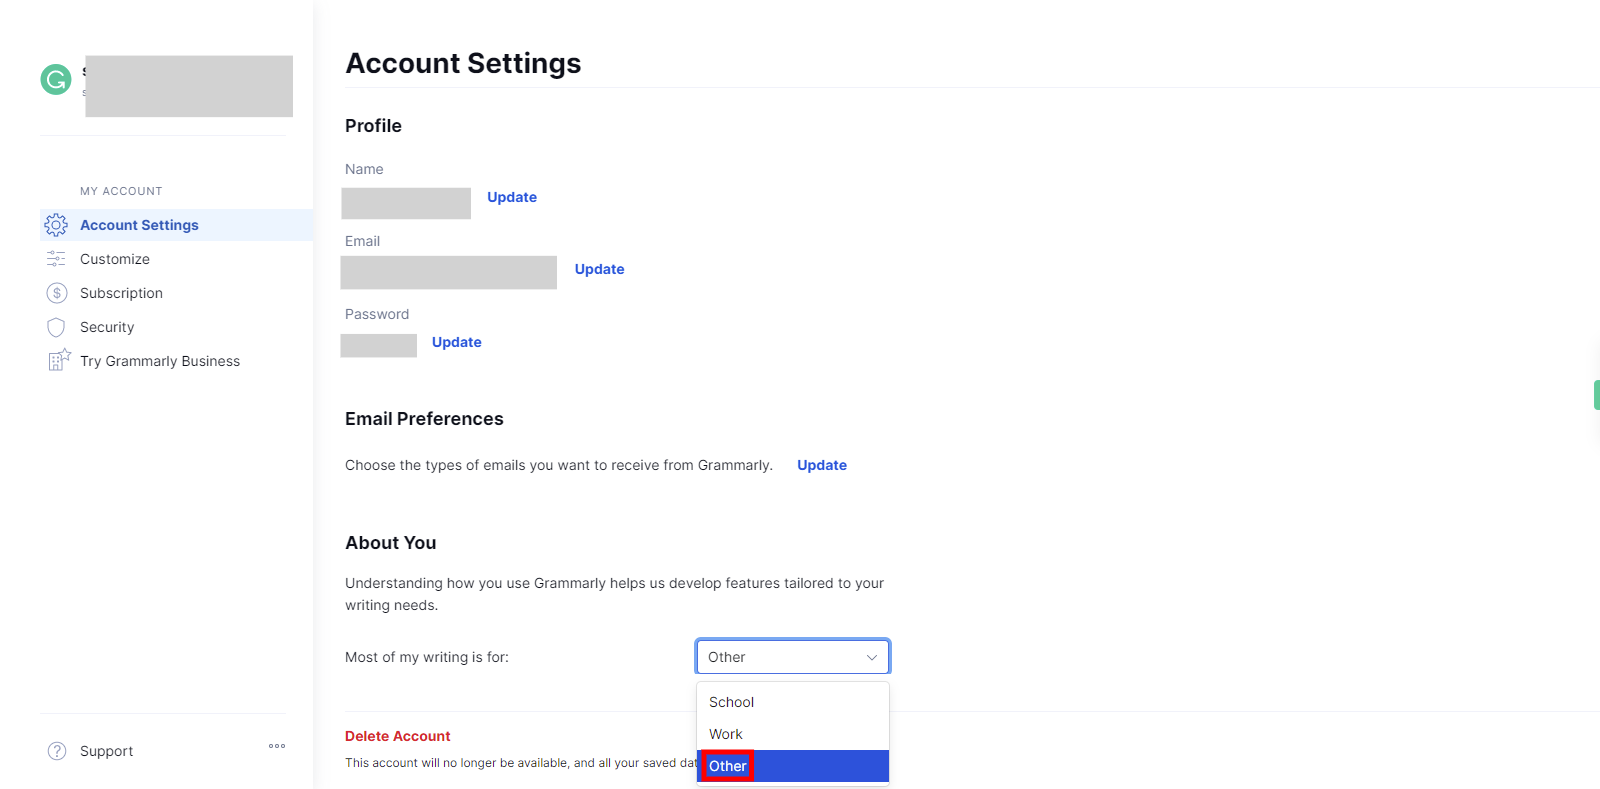Update the Email address
1600x789 pixels.
pyautogui.click(x=599, y=269)
